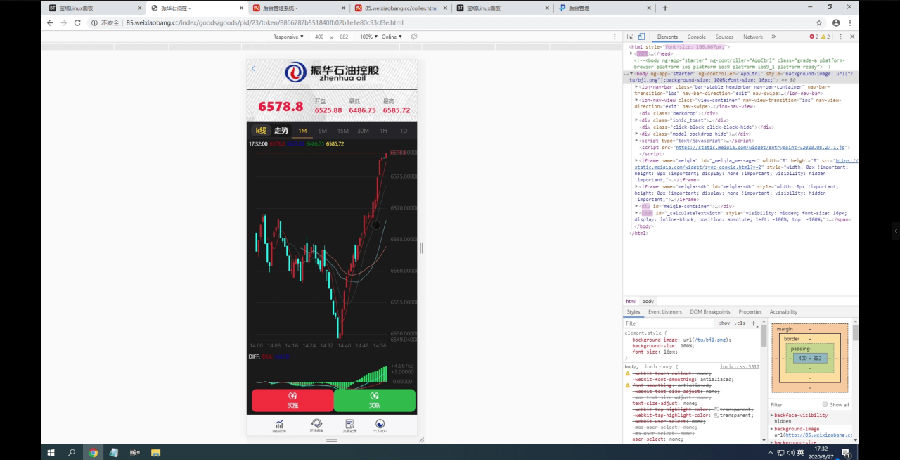Screen dimensions: 900x460
Task: Click the current price 6578.8
Action: pyautogui.click(x=280, y=106)
